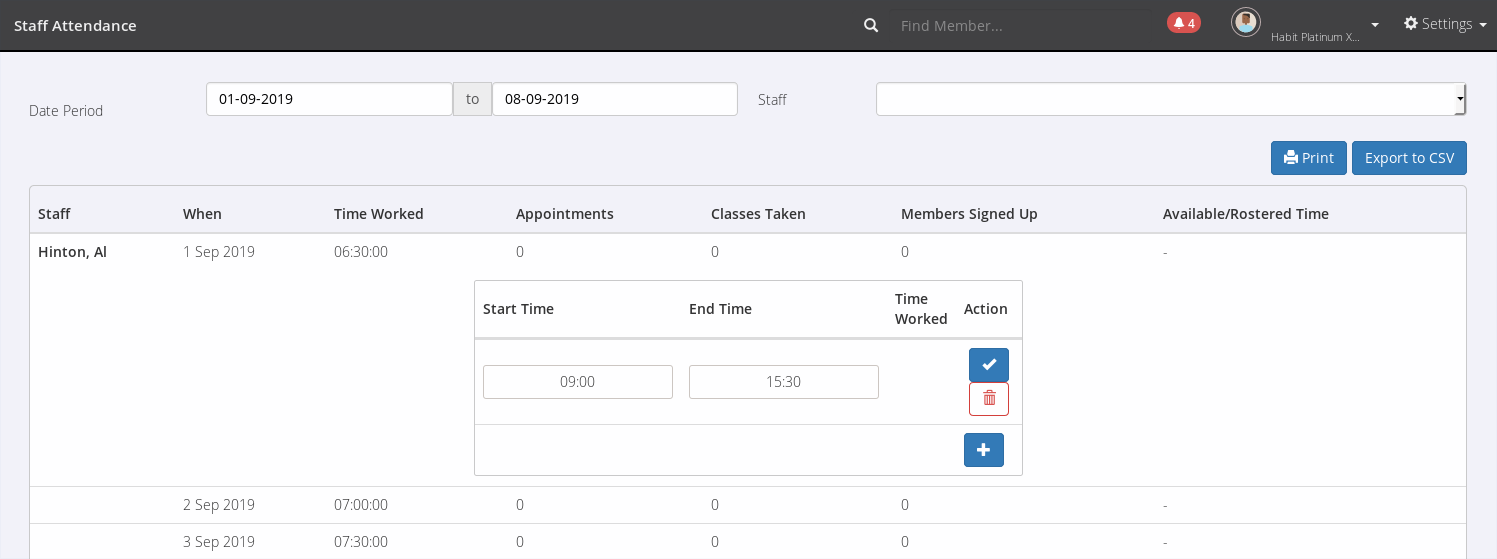Add new time entry with plus button

tap(983, 450)
